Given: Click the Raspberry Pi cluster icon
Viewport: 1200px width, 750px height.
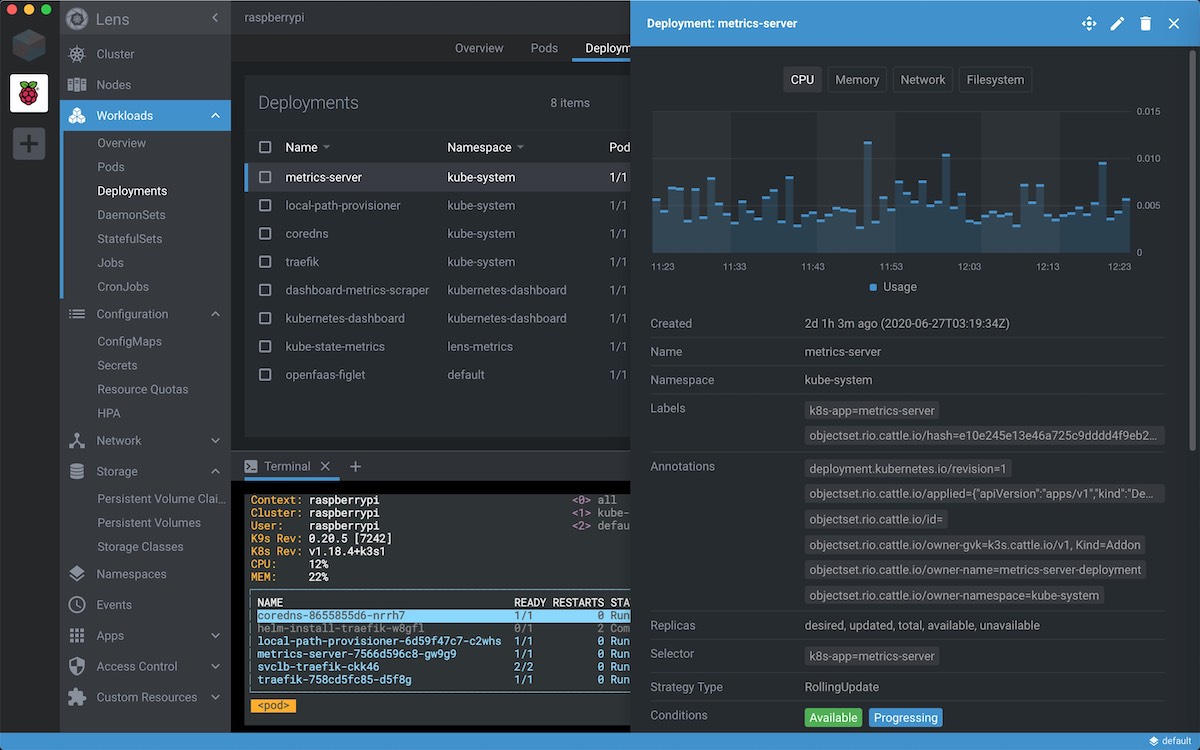Looking at the screenshot, I should click(29, 93).
